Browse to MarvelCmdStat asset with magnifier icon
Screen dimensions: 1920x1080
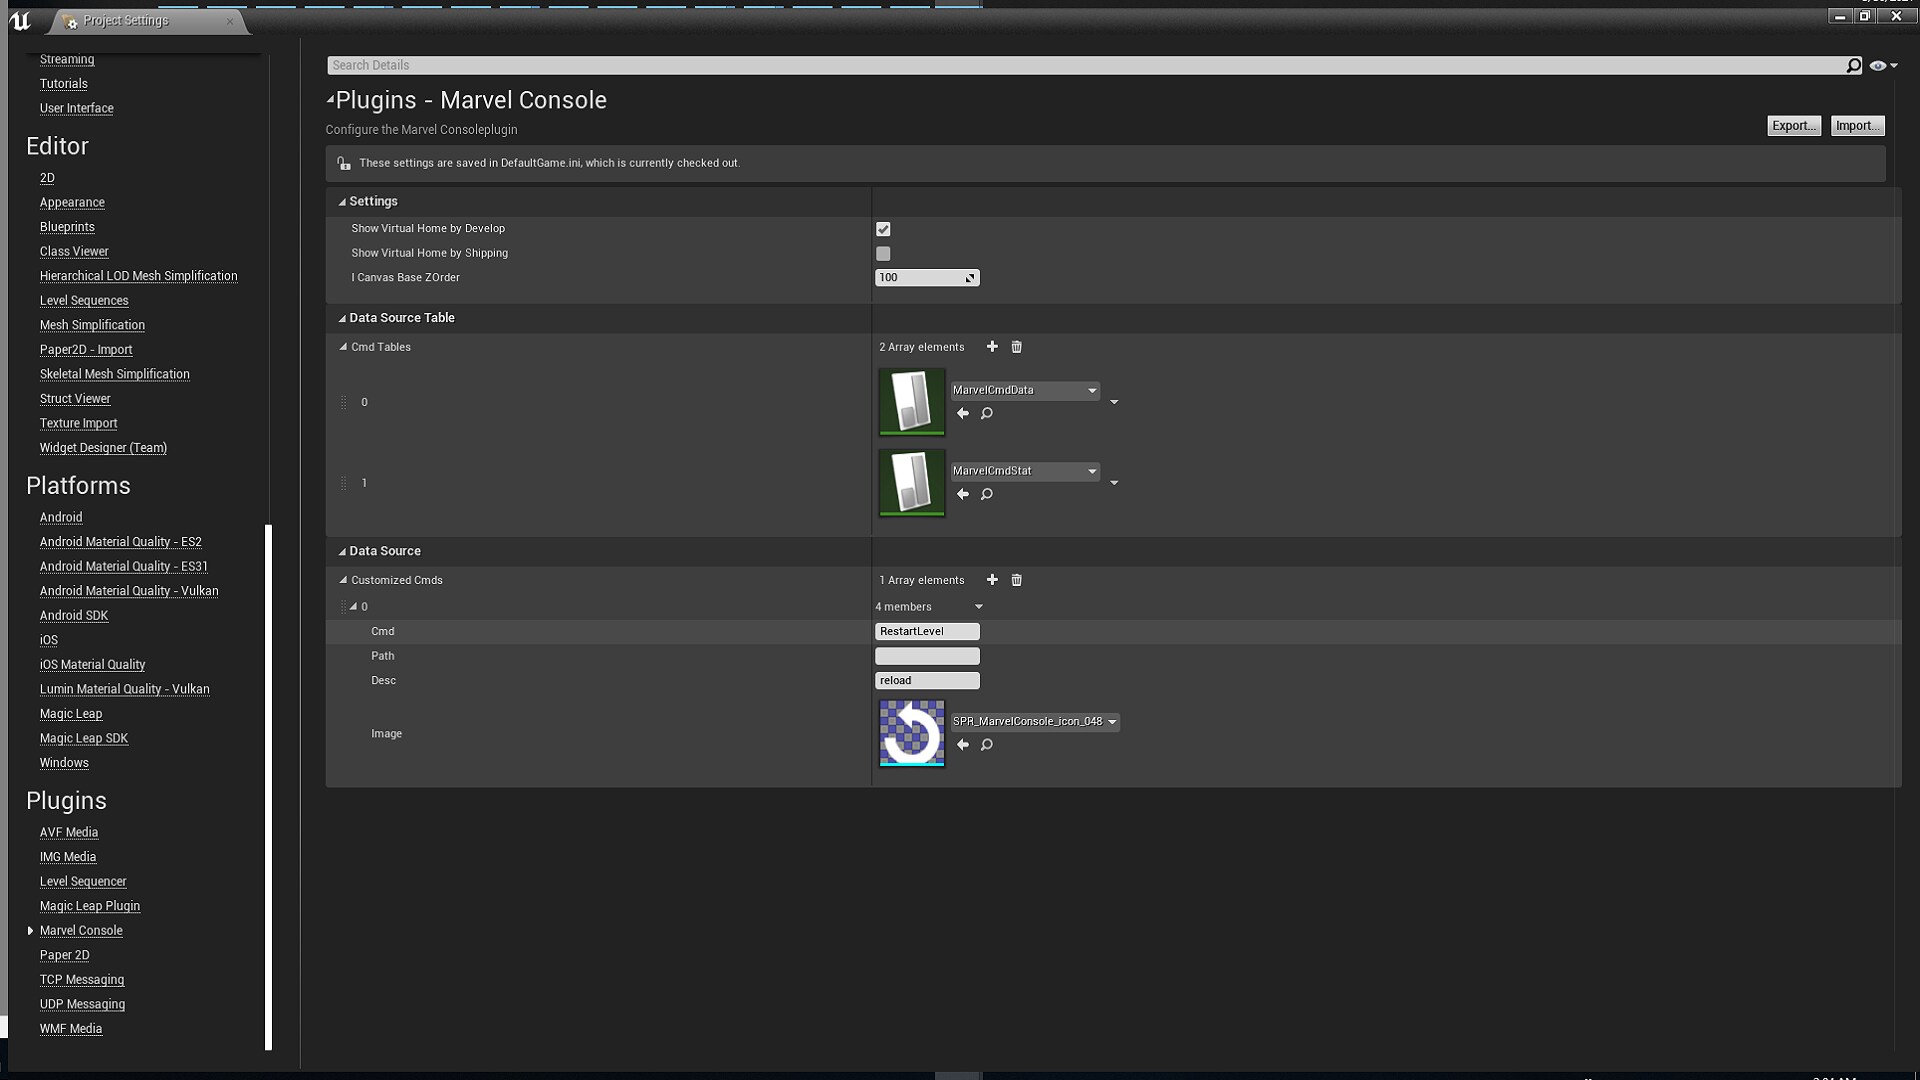(x=987, y=494)
